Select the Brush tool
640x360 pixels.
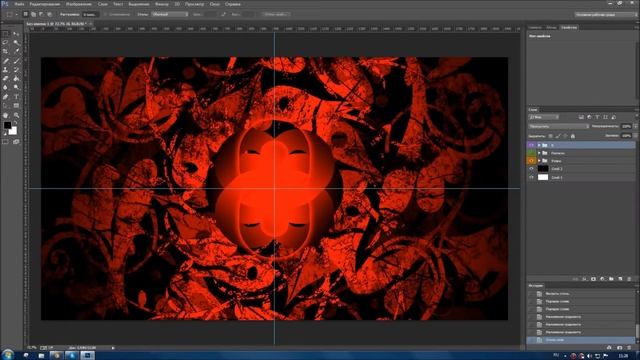pyautogui.click(x=16, y=61)
